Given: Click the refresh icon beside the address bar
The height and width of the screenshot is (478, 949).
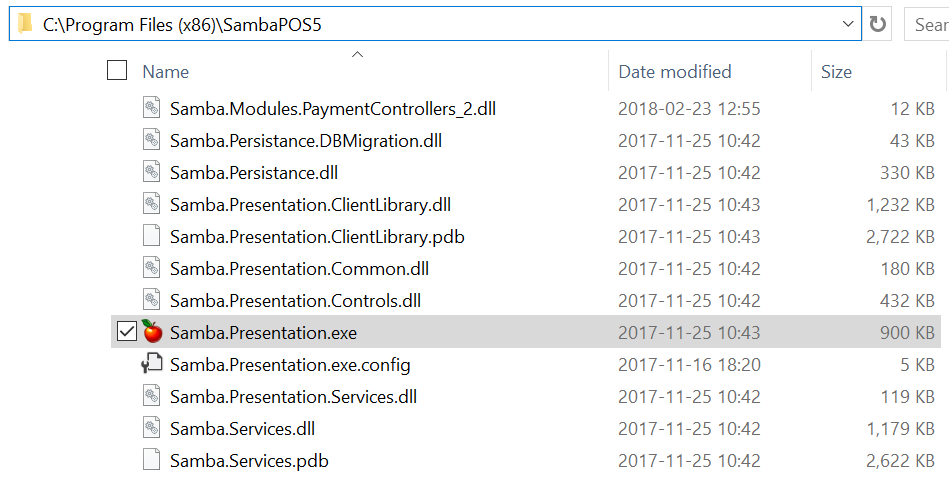Looking at the screenshot, I should [878, 24].
